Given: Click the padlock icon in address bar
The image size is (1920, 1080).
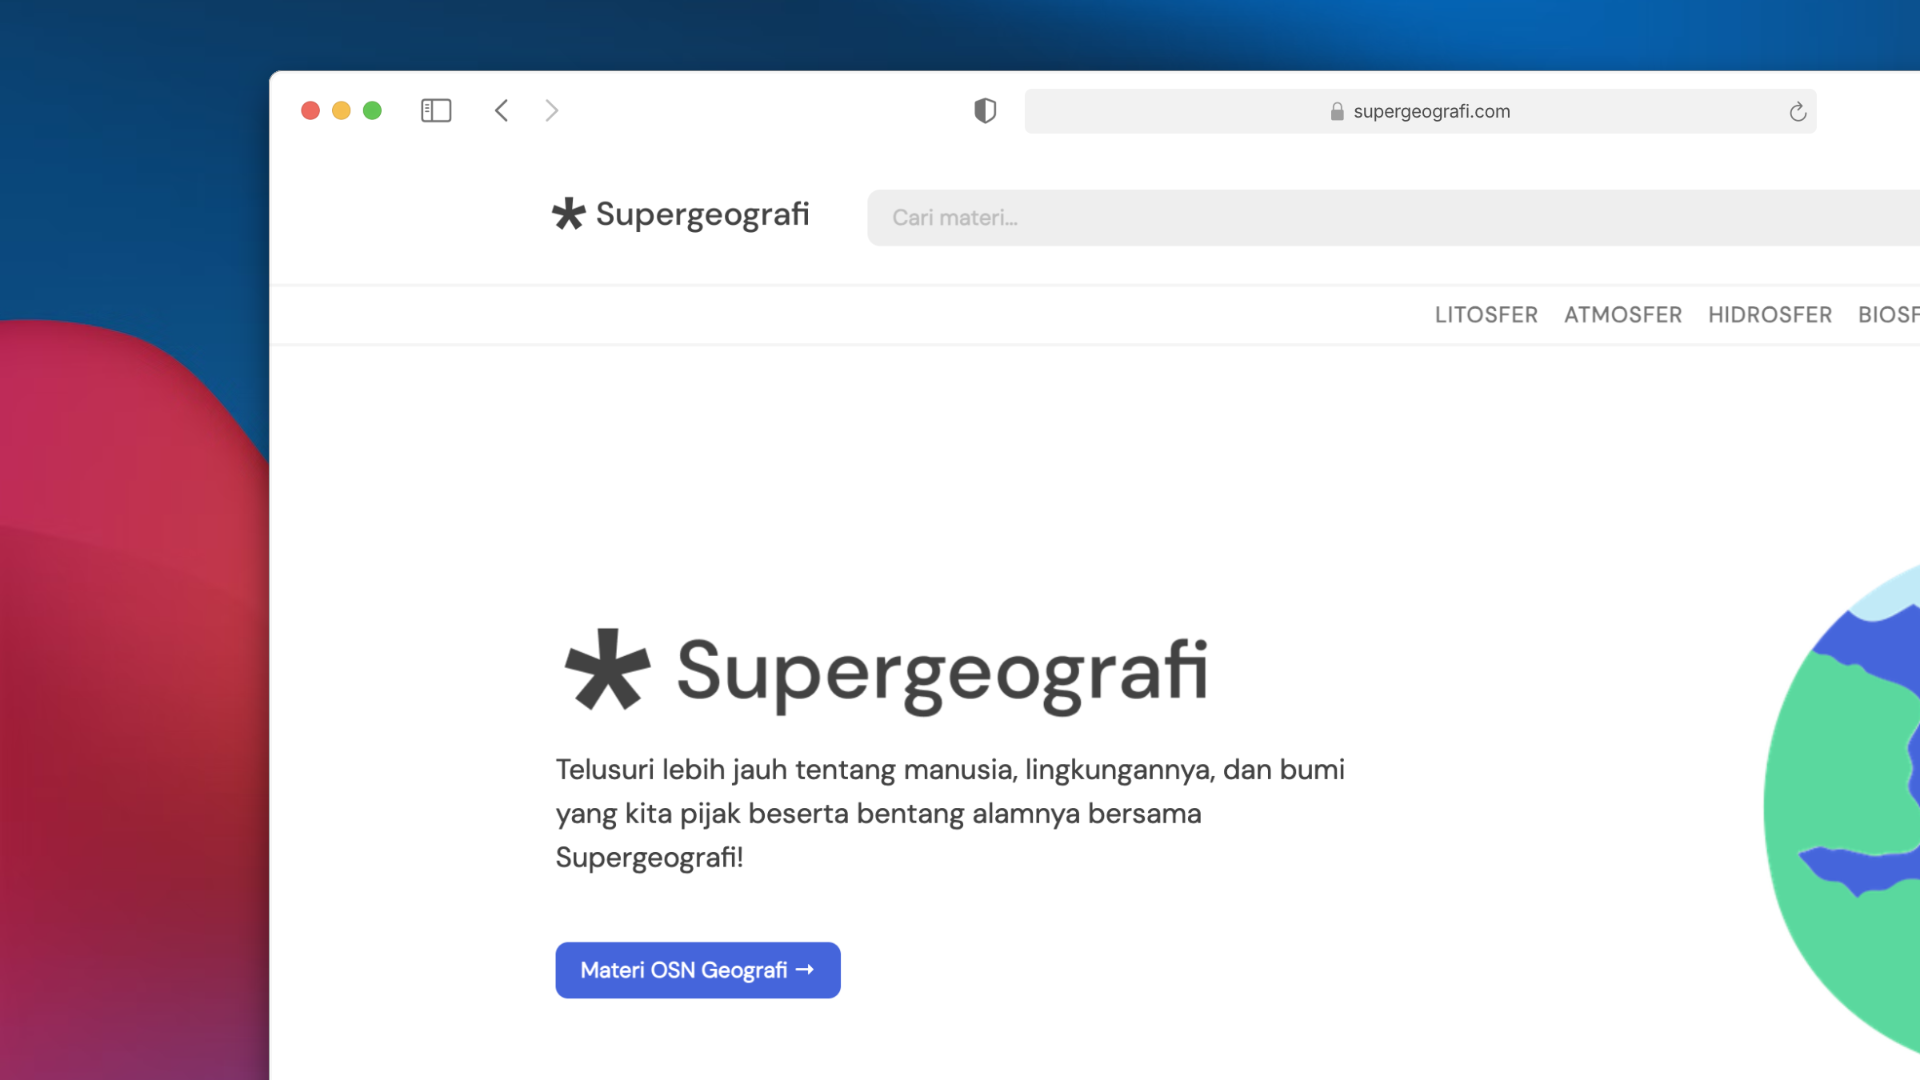Looking at the screenshot, I should pos(1337,111).
